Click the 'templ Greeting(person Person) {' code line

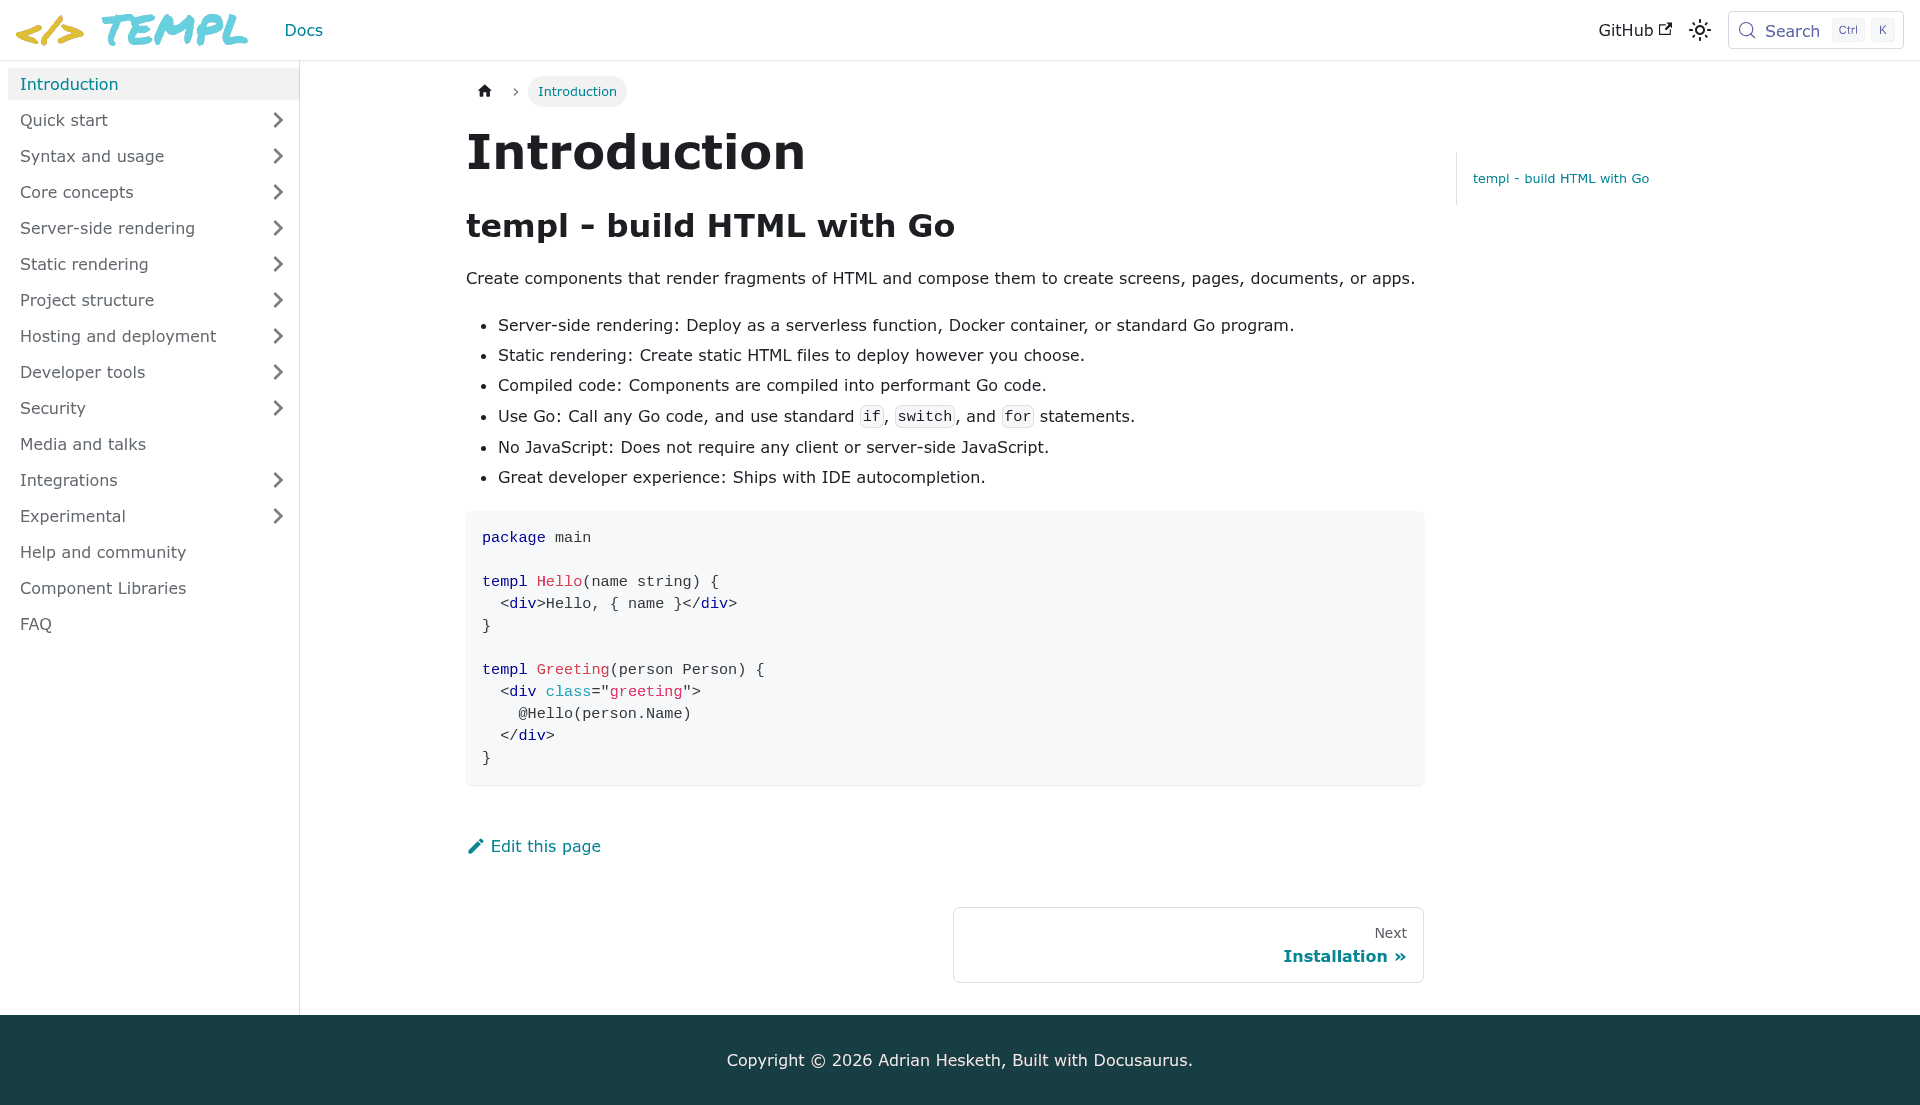(623, 669)
